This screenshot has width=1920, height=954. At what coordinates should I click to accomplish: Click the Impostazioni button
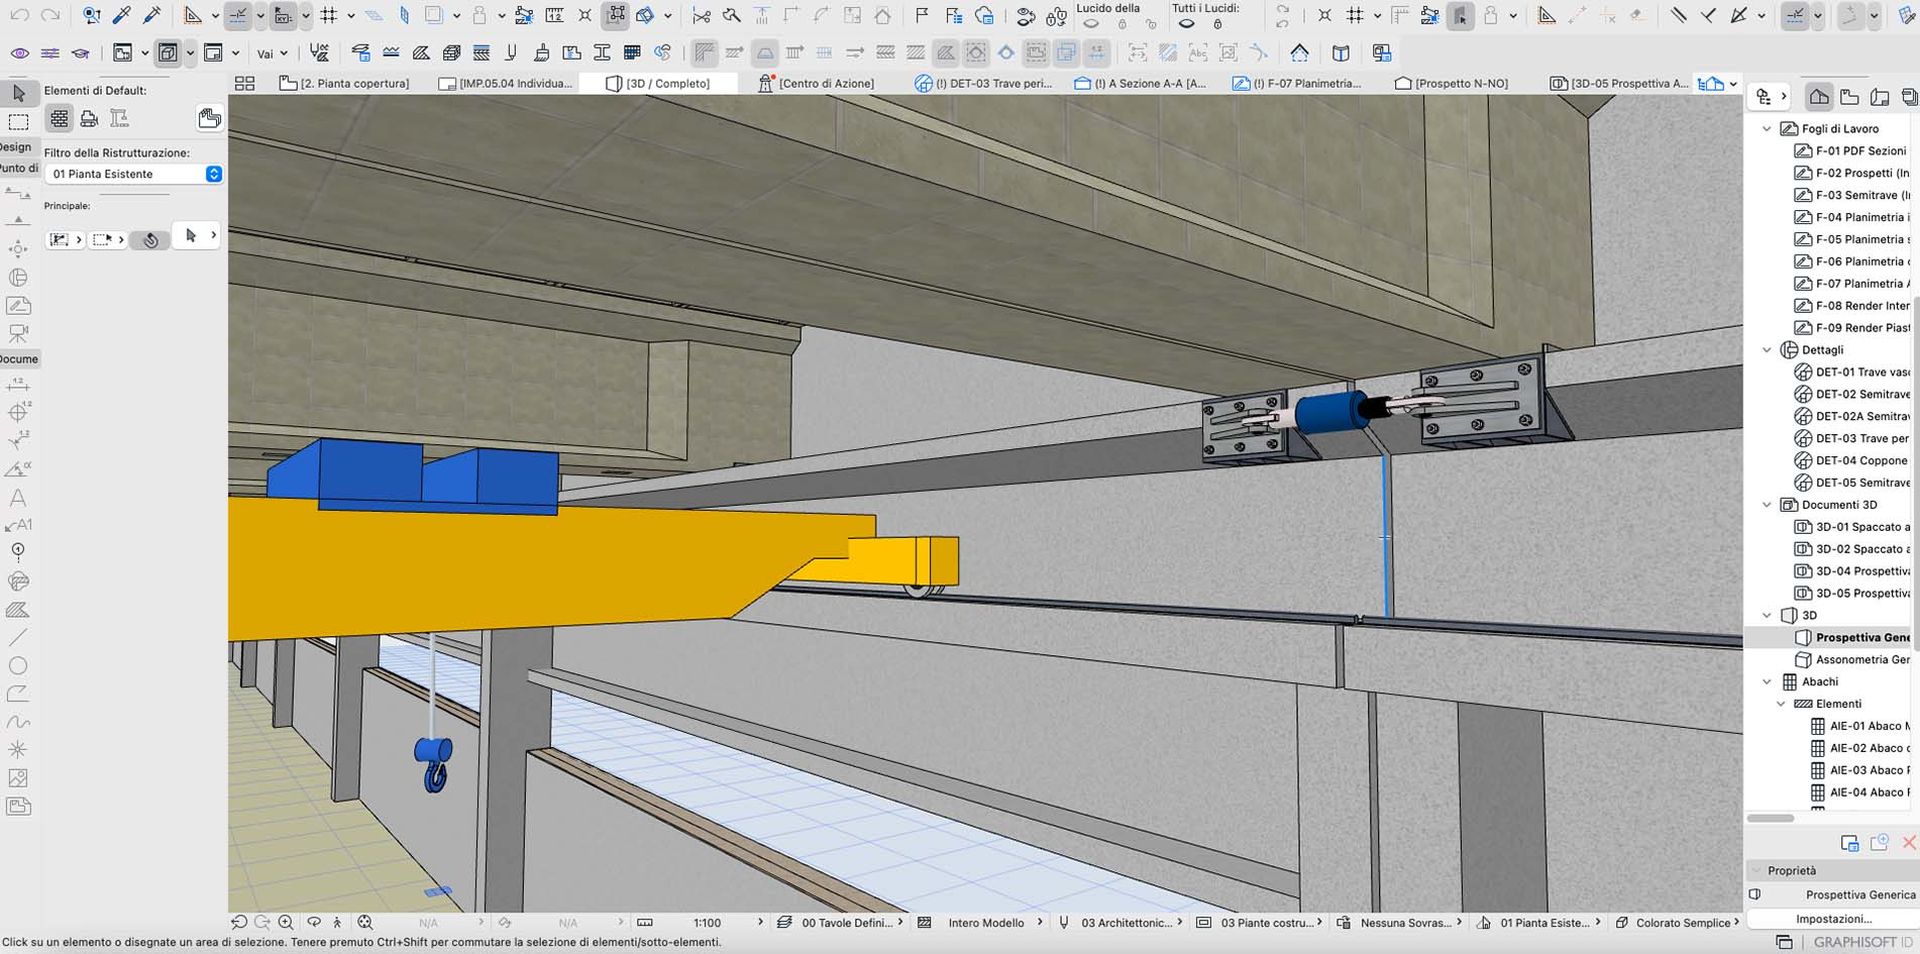[x=1833, y=918]
